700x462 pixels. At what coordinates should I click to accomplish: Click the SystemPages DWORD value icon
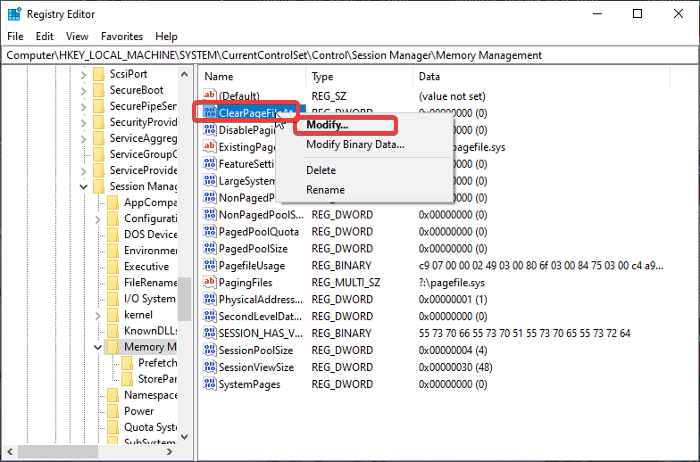tap(210, 385)
